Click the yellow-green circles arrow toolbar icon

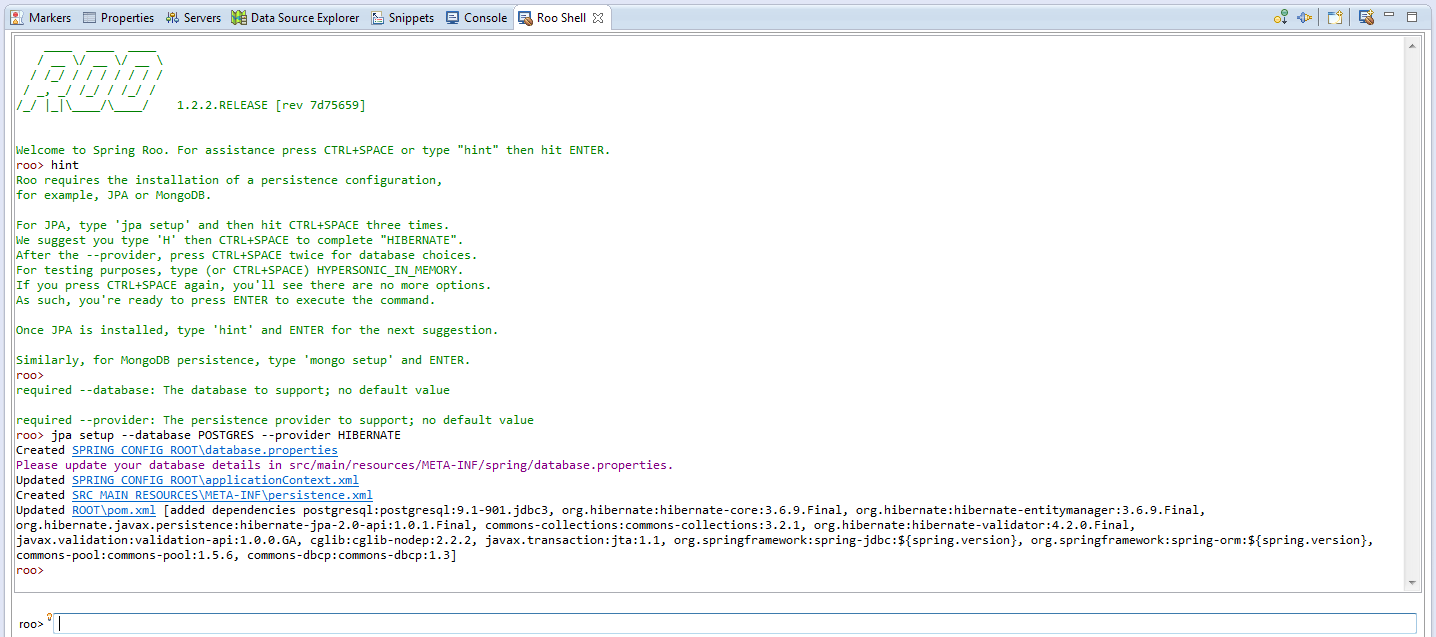pyautogui.click(x=1280, y=17)
